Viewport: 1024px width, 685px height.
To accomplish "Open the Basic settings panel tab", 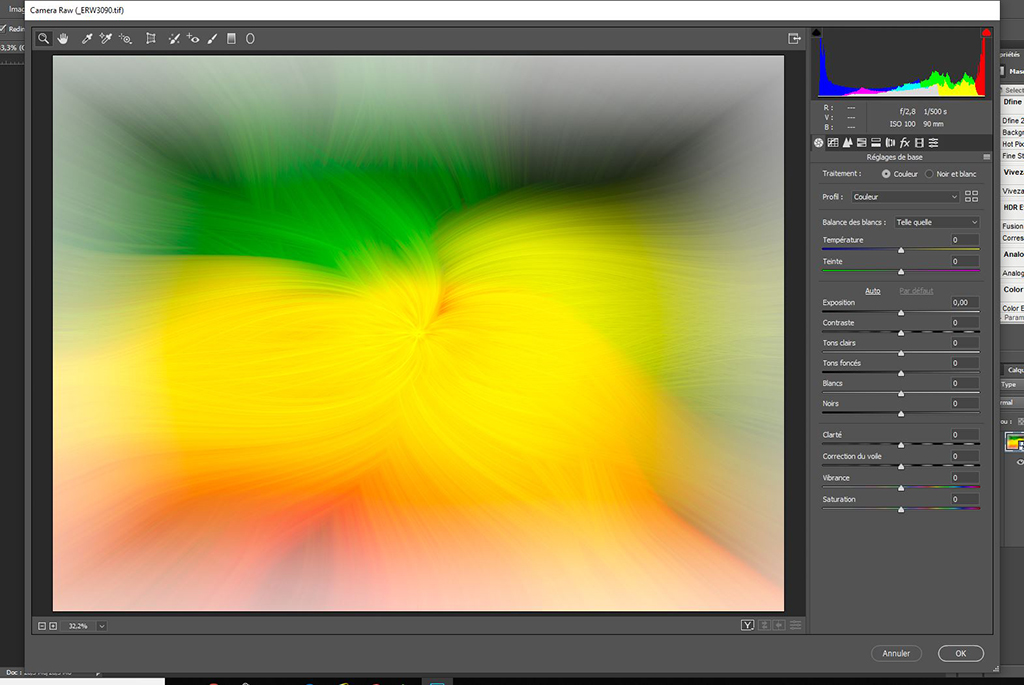I will pyautogui.click(x=819, y=142).
